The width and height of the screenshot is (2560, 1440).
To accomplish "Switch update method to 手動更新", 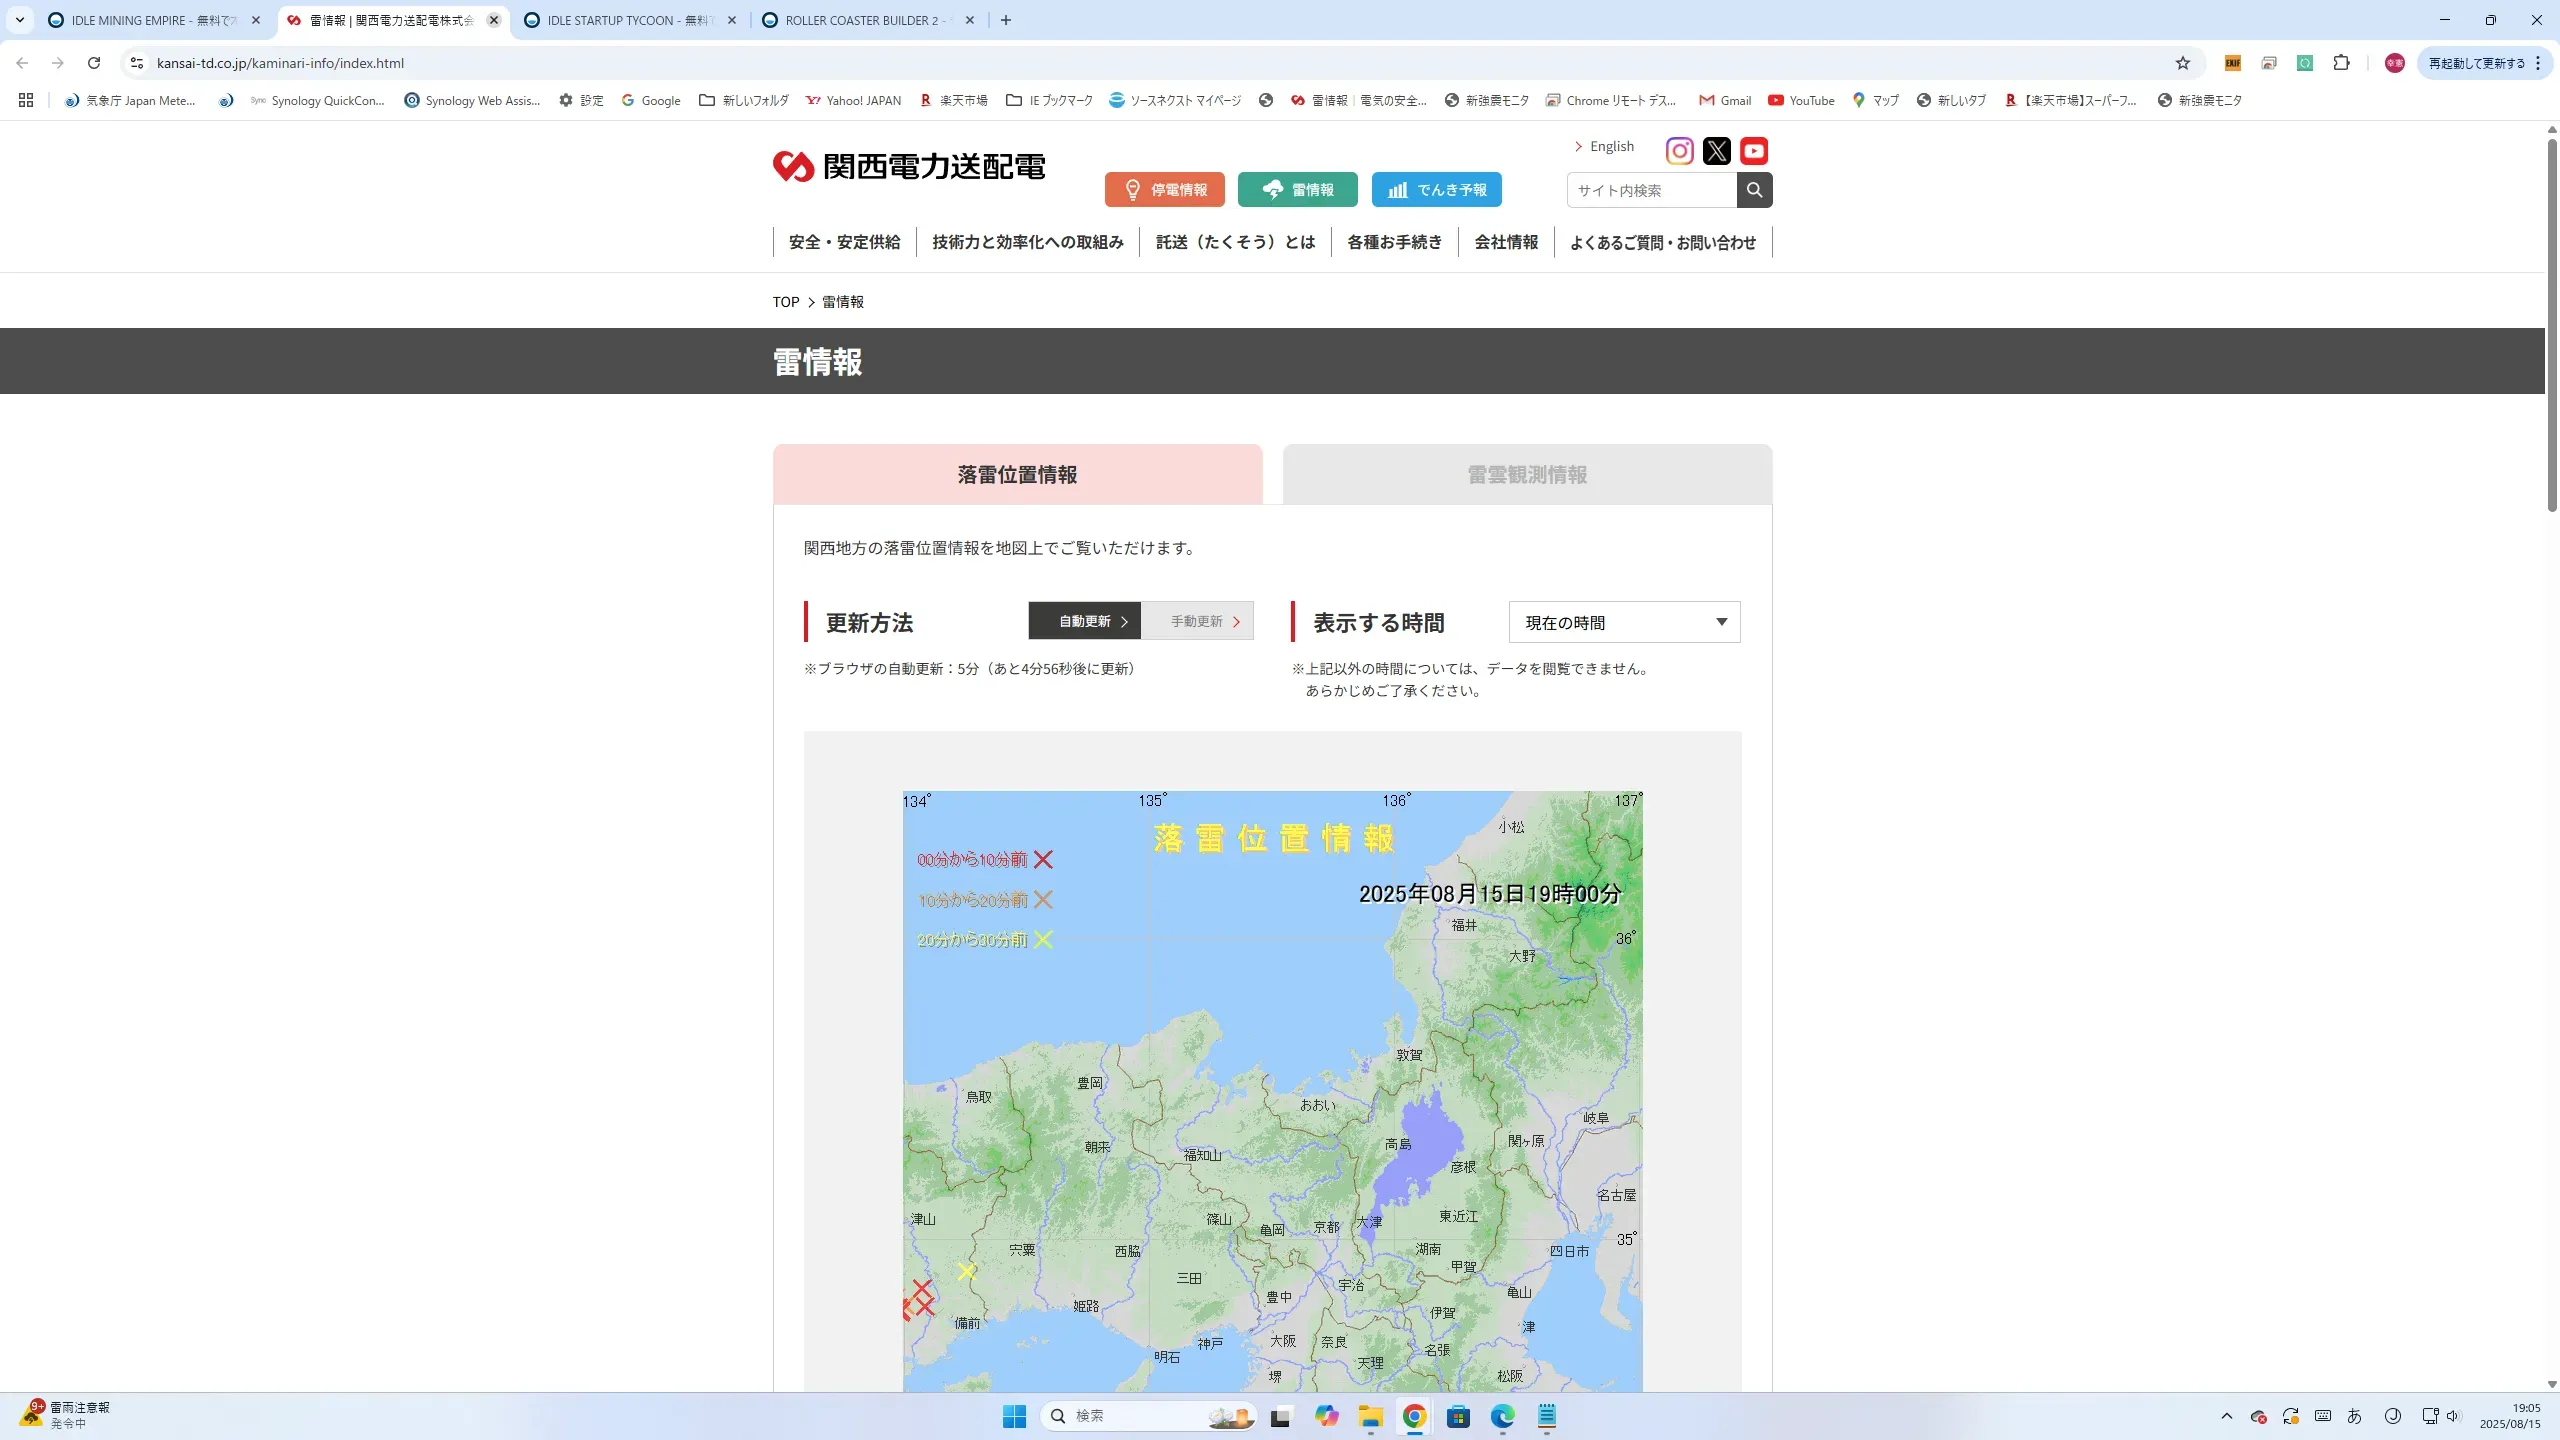I will click(1197, 621).
